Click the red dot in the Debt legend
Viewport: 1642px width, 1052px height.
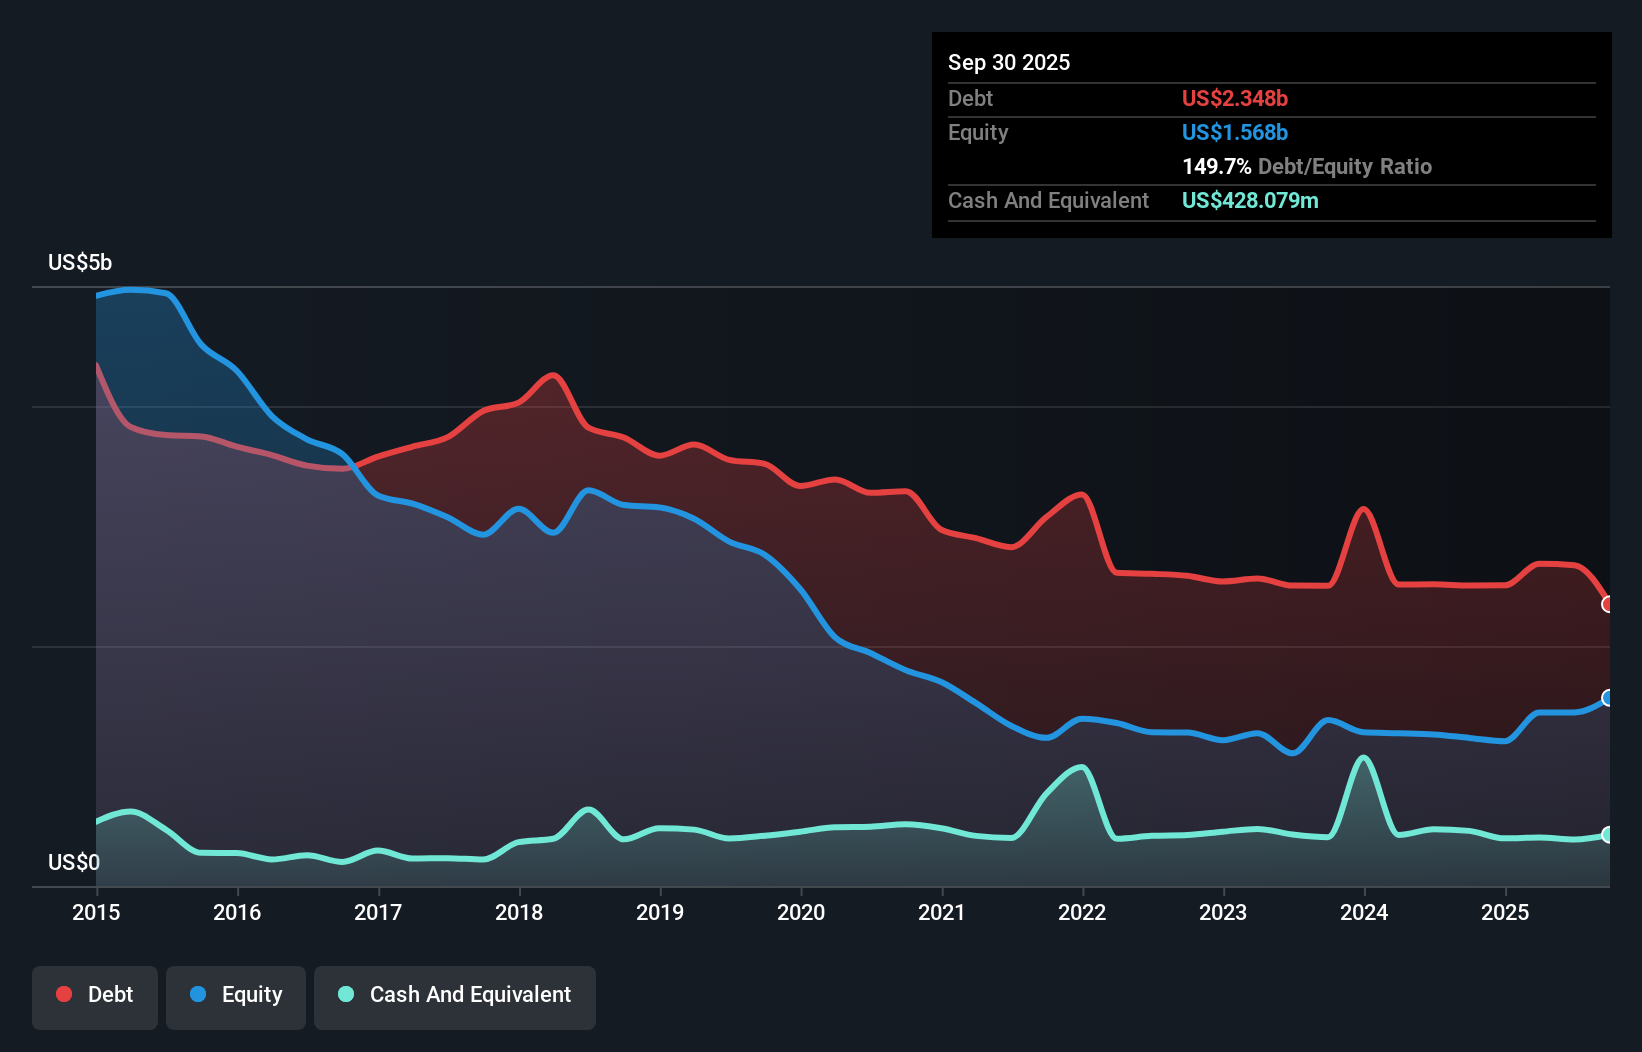pyautogui.click(x=63, y=994)
